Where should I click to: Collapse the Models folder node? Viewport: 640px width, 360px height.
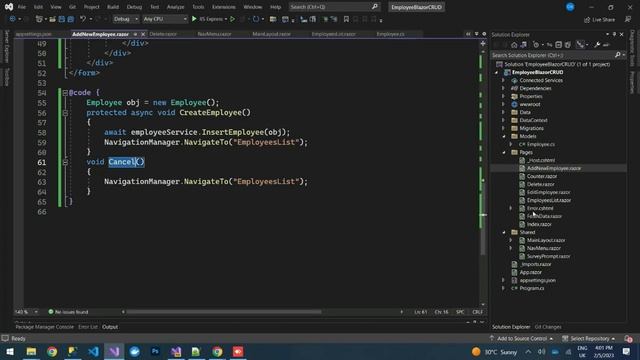coord(503,136)
